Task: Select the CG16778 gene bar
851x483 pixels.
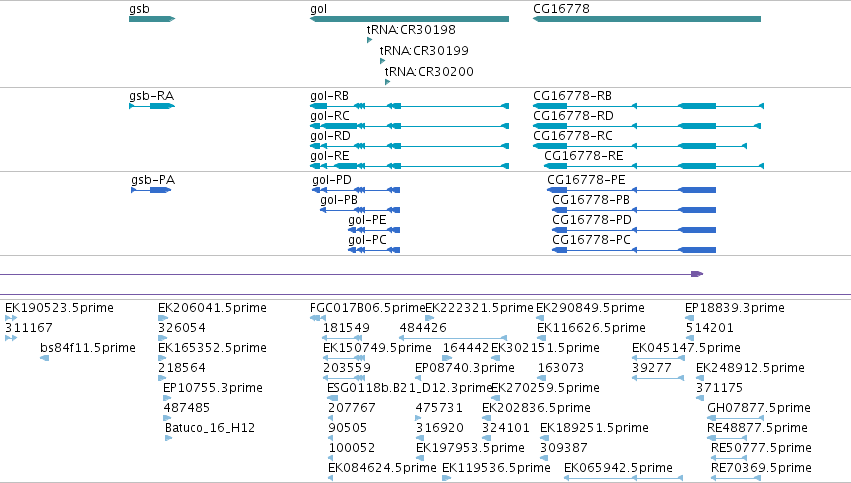Action: [647, 19]
